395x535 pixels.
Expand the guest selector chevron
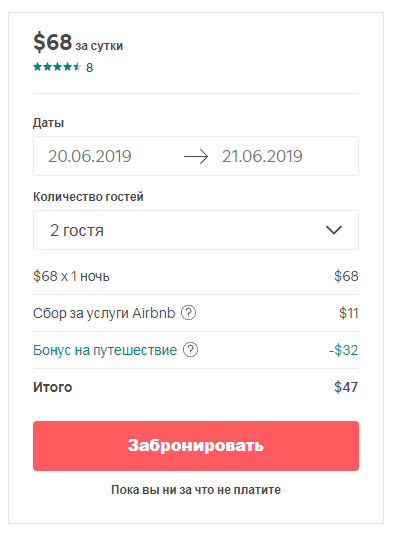point(334,230)
